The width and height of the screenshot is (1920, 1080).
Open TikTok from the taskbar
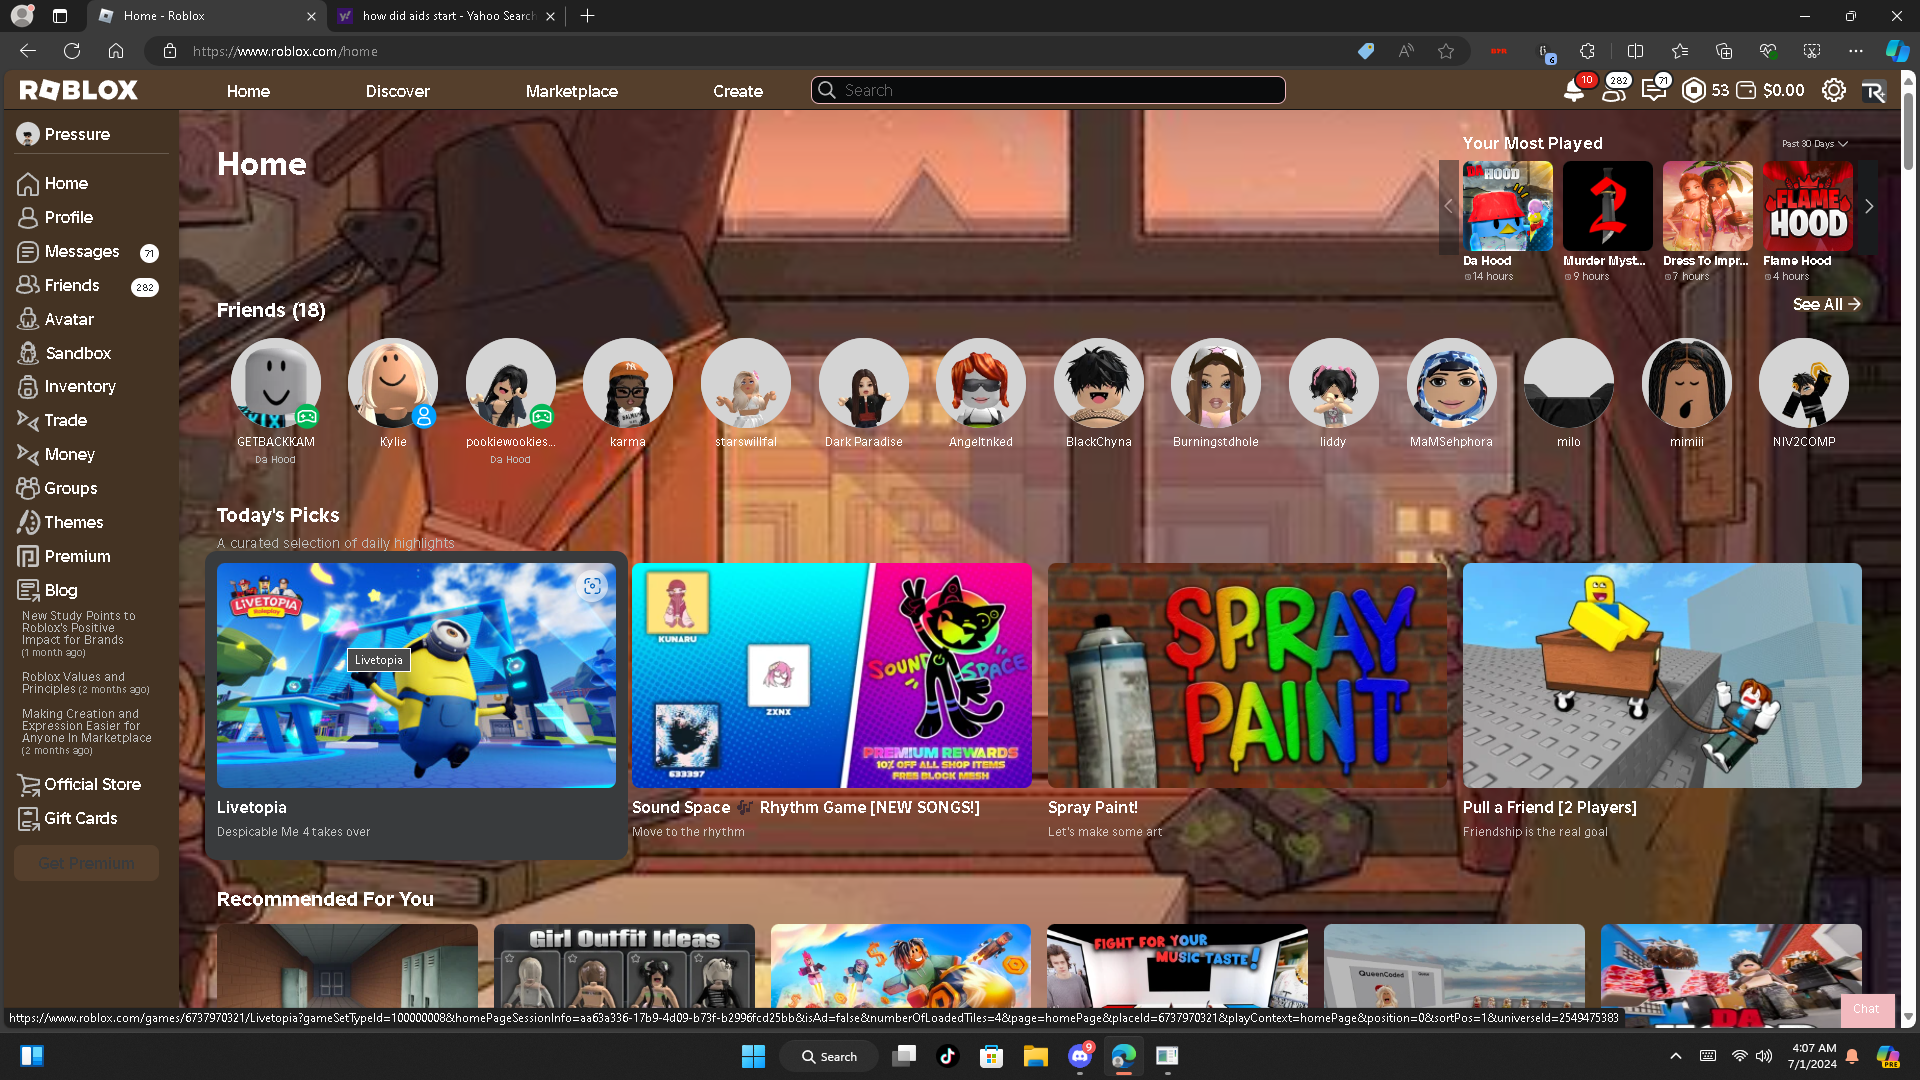[x=947, y=1056]
